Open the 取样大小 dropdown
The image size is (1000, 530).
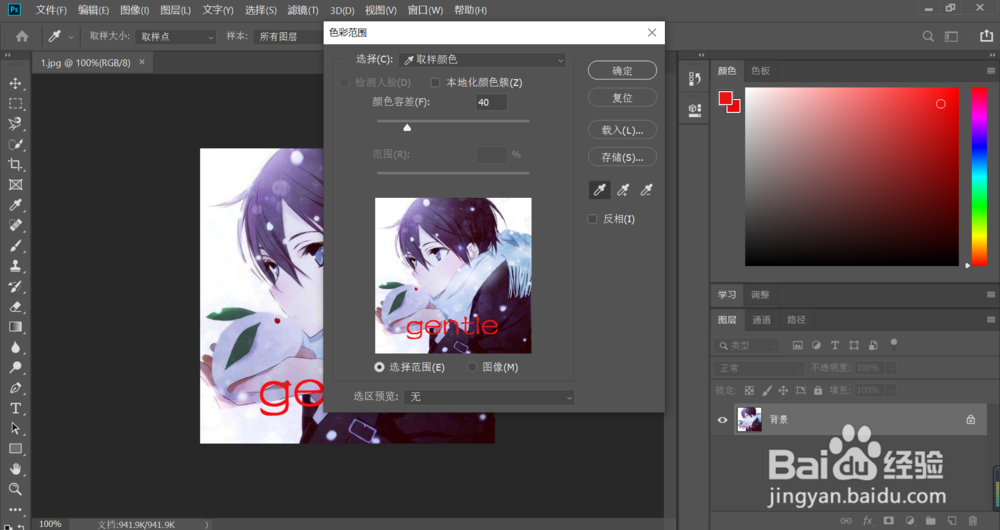175,36
